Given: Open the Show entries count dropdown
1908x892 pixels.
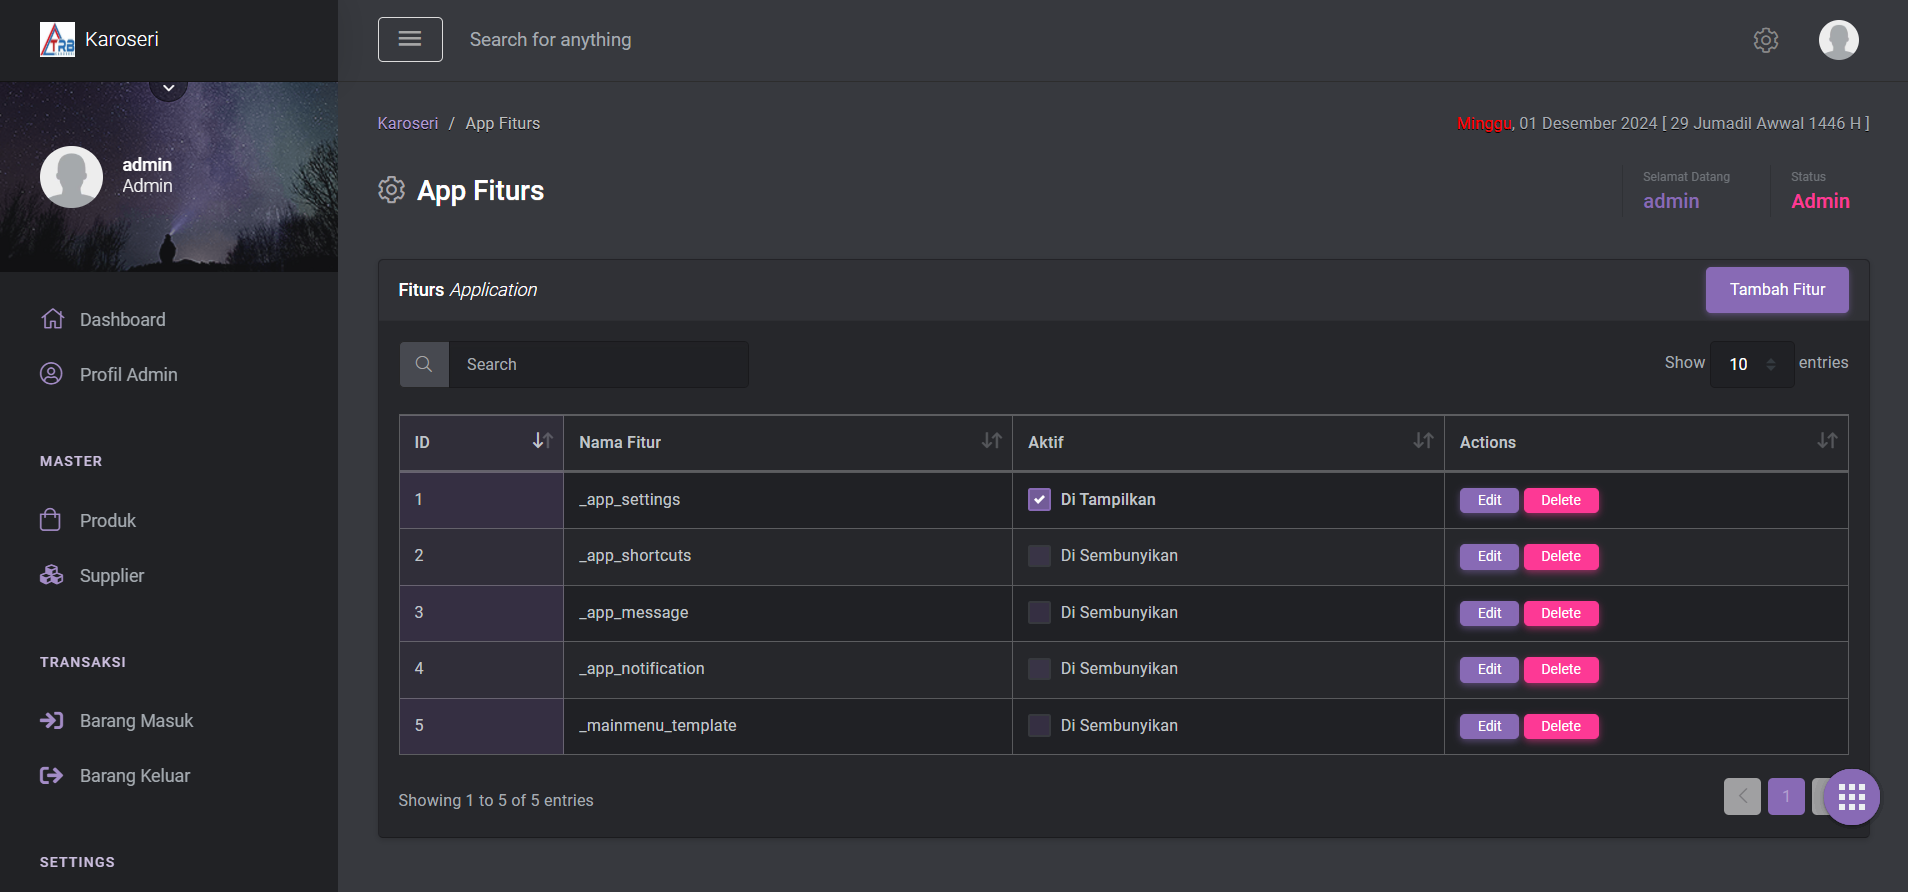Looking at the screenshot, I should (x=1750, y=364).
